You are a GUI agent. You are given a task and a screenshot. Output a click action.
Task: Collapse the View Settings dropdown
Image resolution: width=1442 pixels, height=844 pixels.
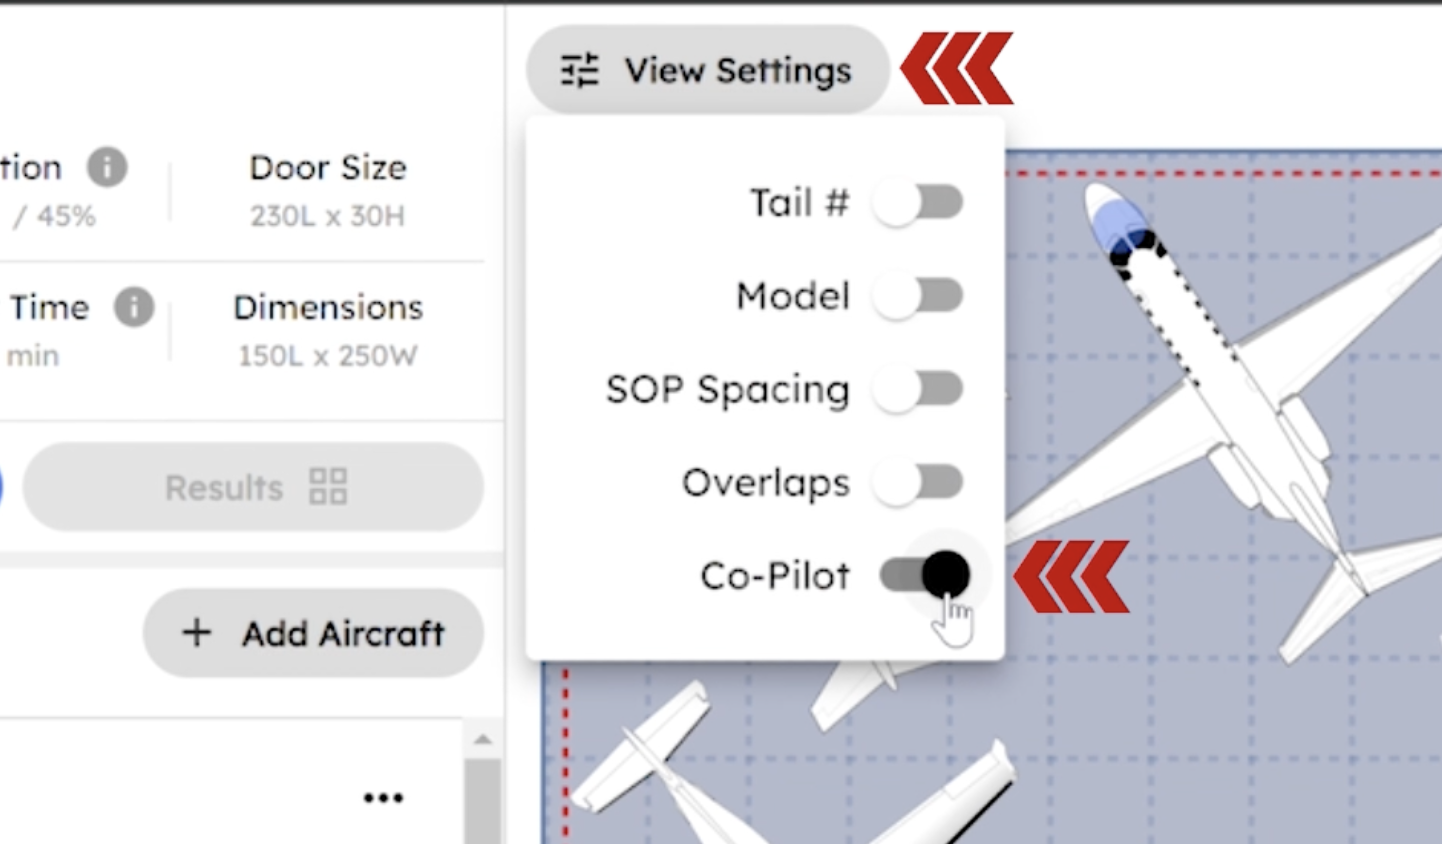707,70
